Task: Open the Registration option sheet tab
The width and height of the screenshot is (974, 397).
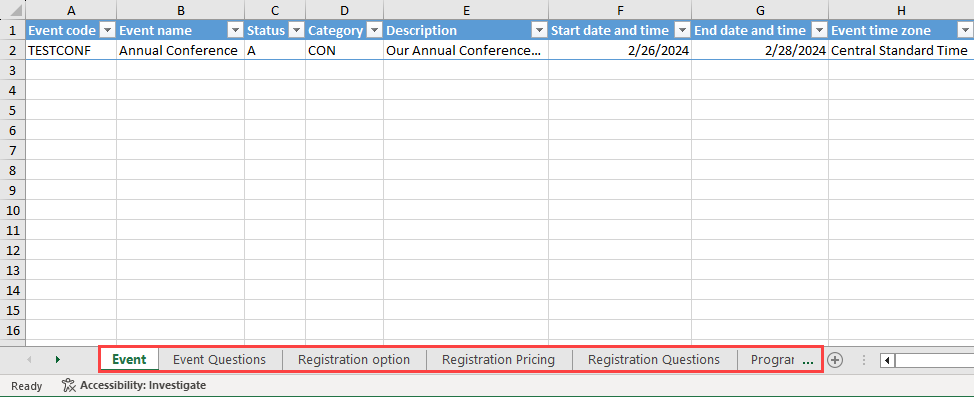Action: point(354,360)
